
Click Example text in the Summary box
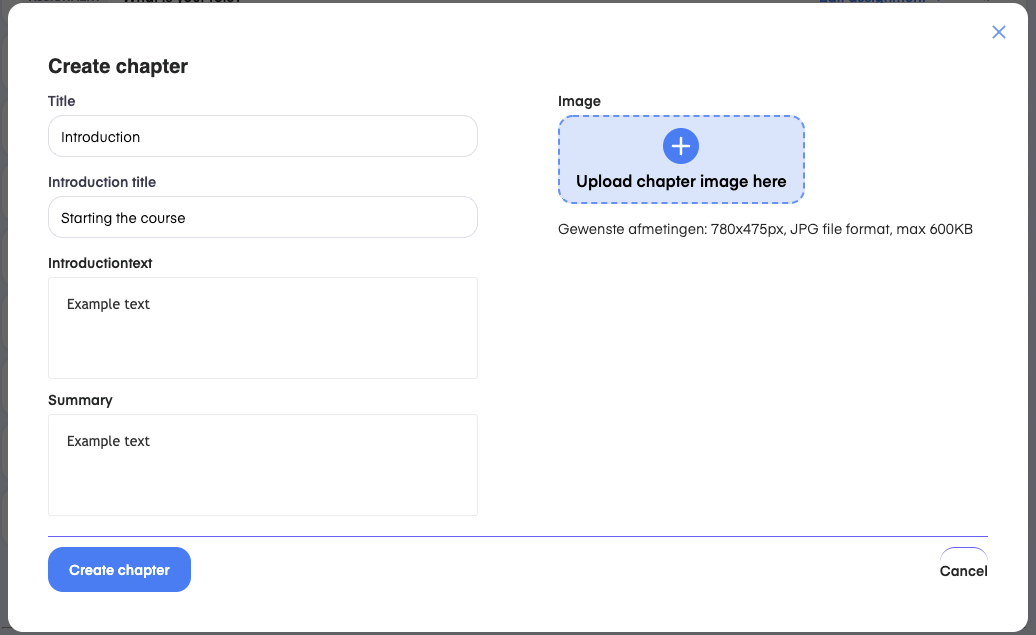click(x=108, y=441)
